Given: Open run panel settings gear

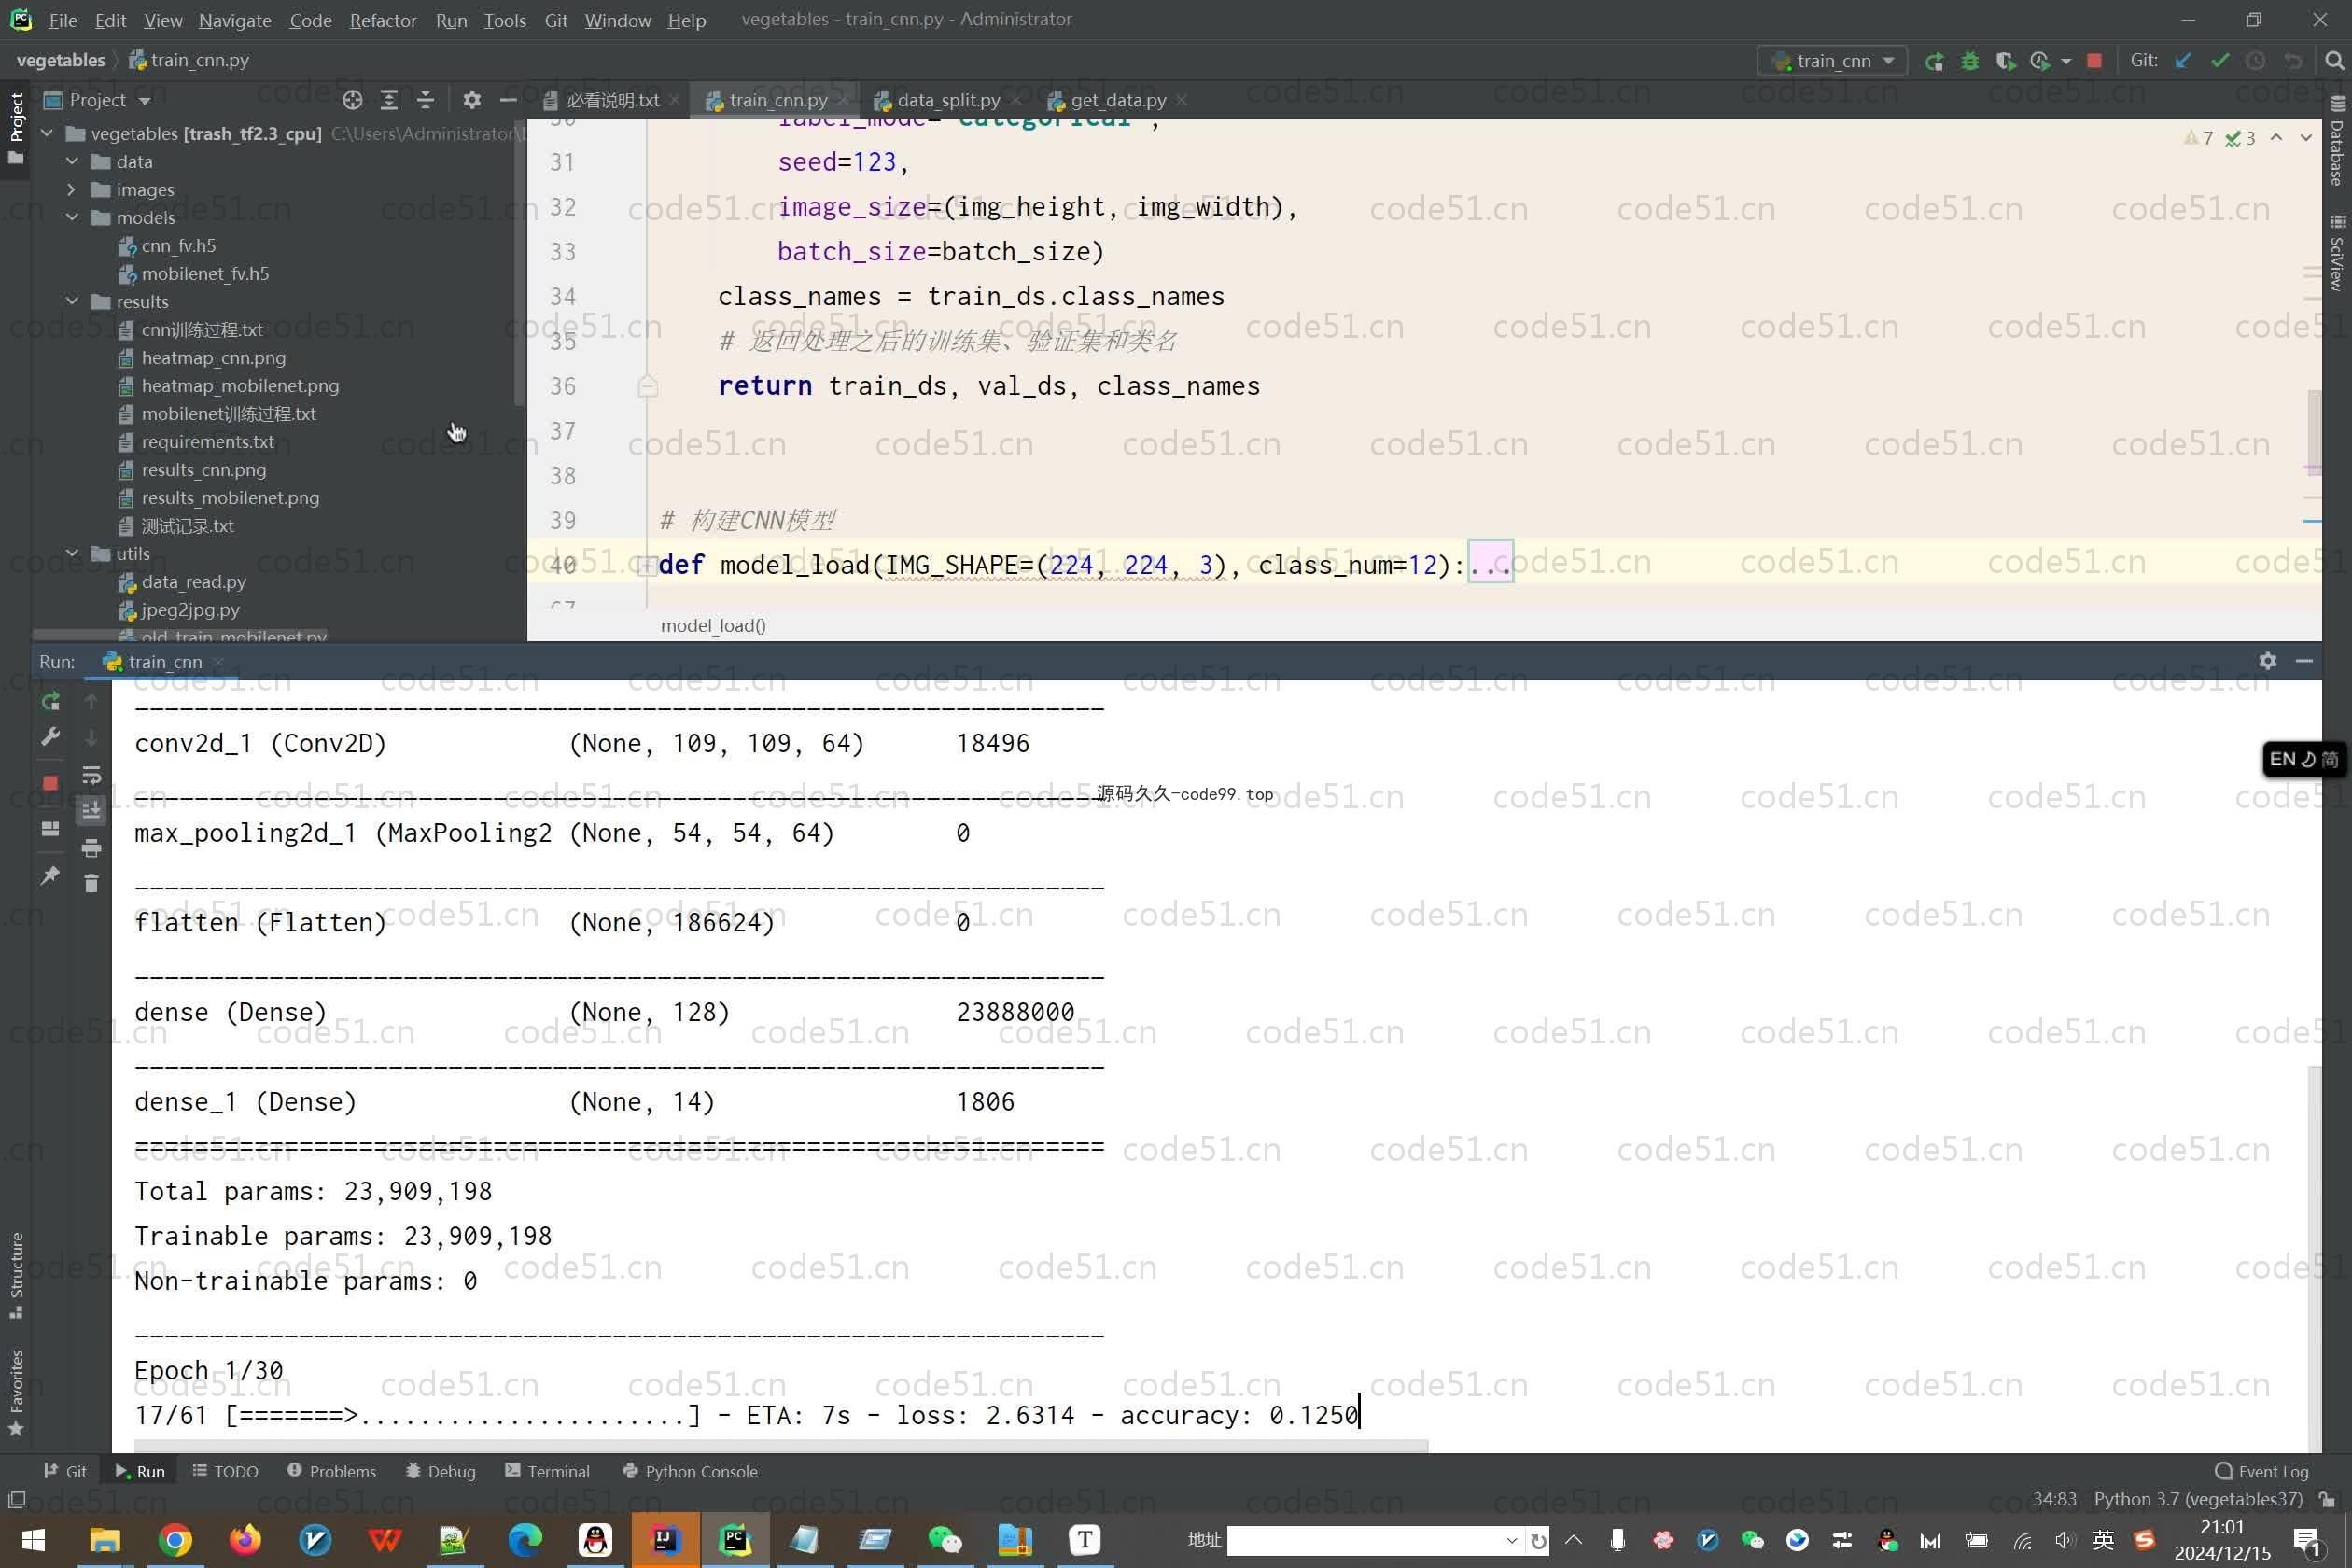Looking at the screenshot, I should [x=2267, y=661].
